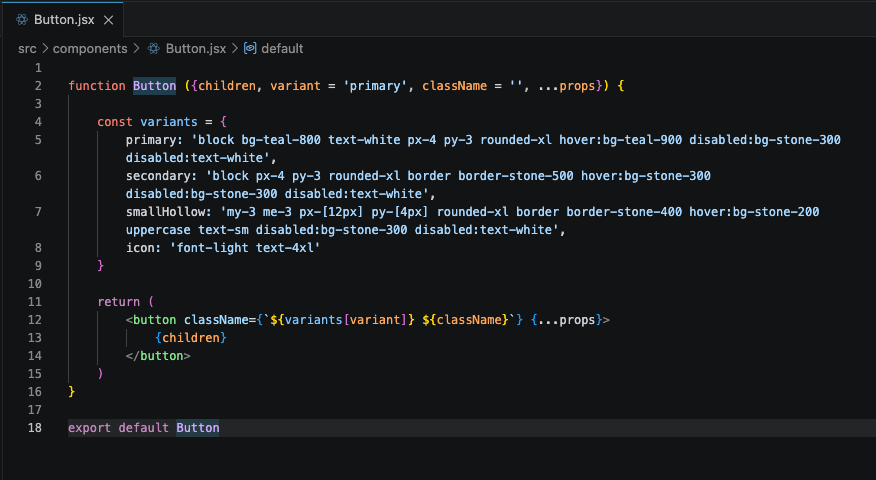Click the 'variants' identifier on line 4
Viewport: 876px width, 480px height.
click(169, 122)
